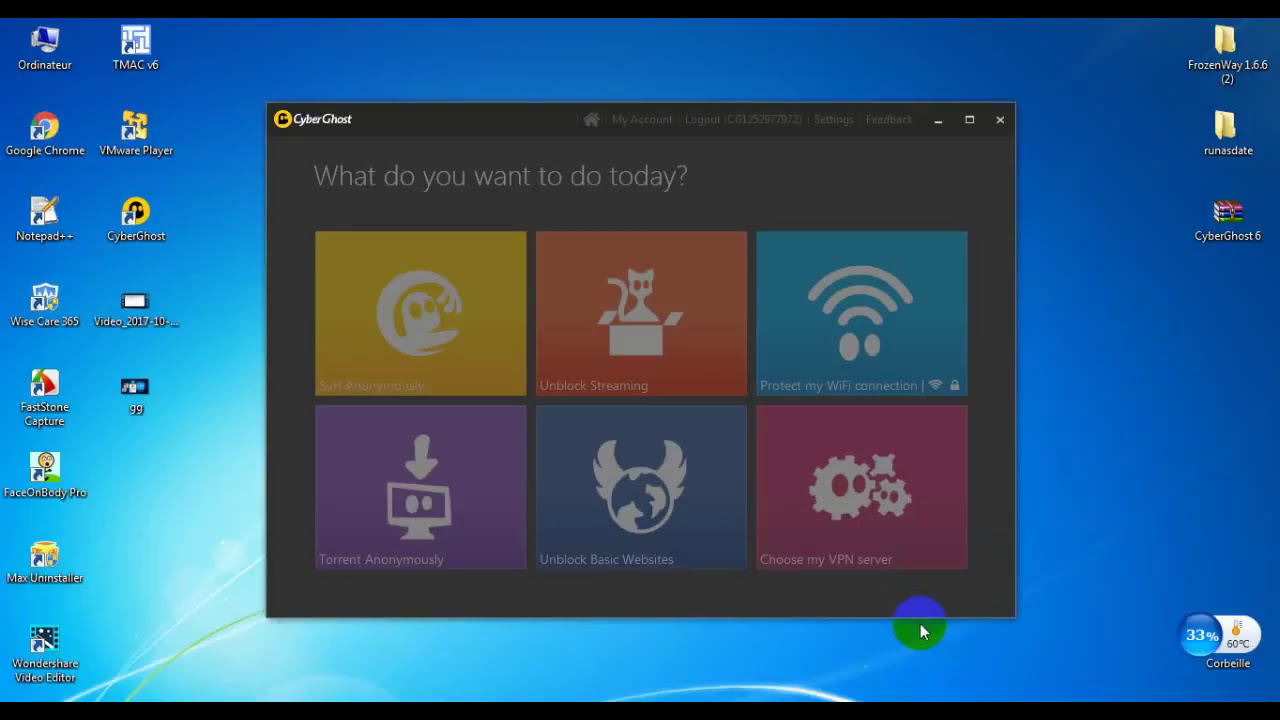
Task: Maximize the CyberGhost window
Action: pos(969,120)
